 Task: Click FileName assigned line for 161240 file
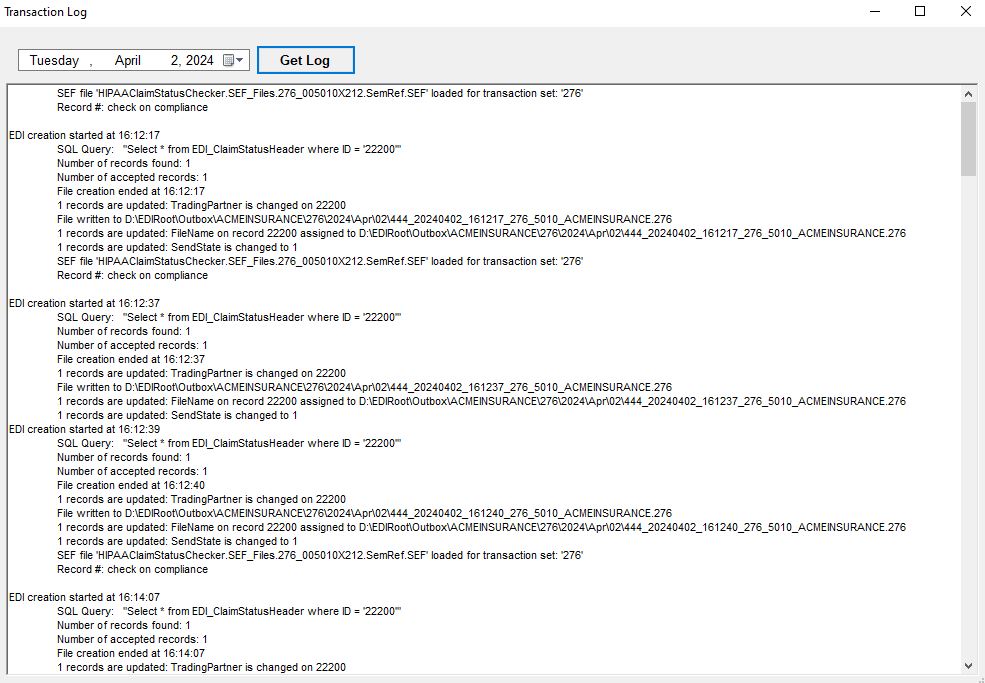click(x=481, y=527)
